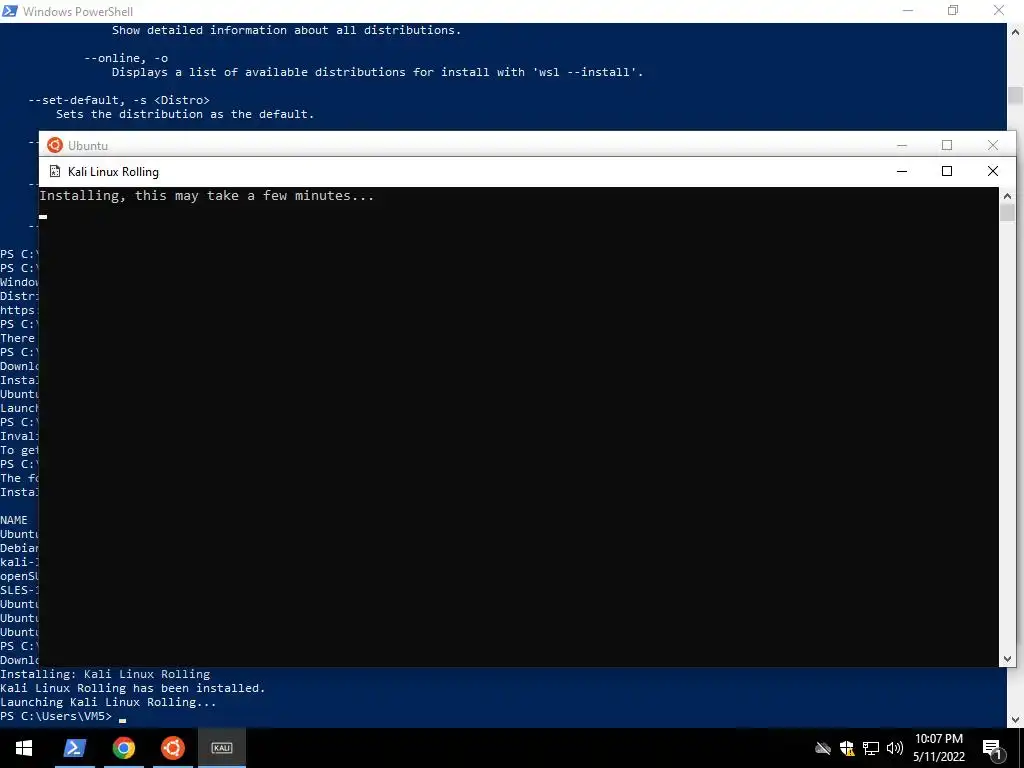
Task: Open the volume control tray icon
Action: coord(895,748)
